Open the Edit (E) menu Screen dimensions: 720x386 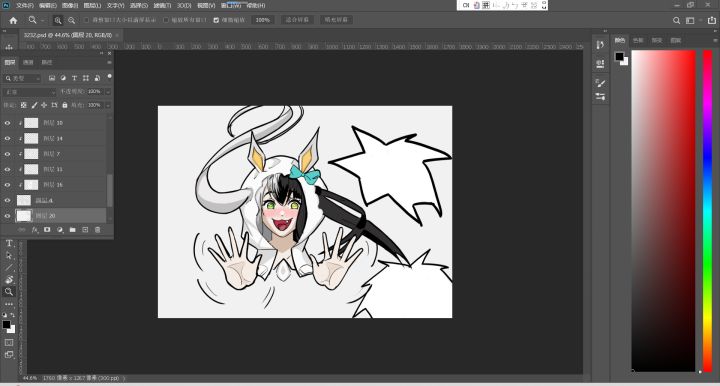pyautogui.click(x=48, y=6)
